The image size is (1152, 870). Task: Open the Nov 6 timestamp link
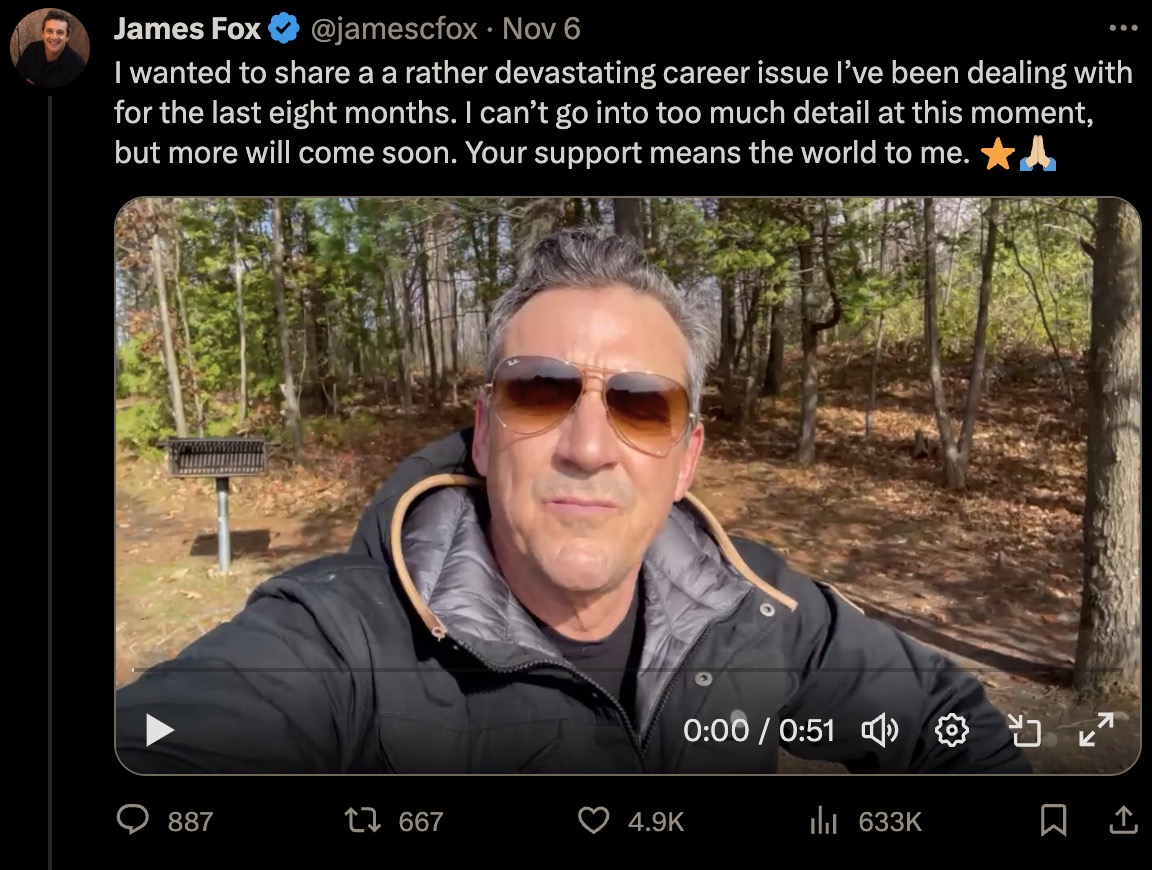tap(541, 29)
